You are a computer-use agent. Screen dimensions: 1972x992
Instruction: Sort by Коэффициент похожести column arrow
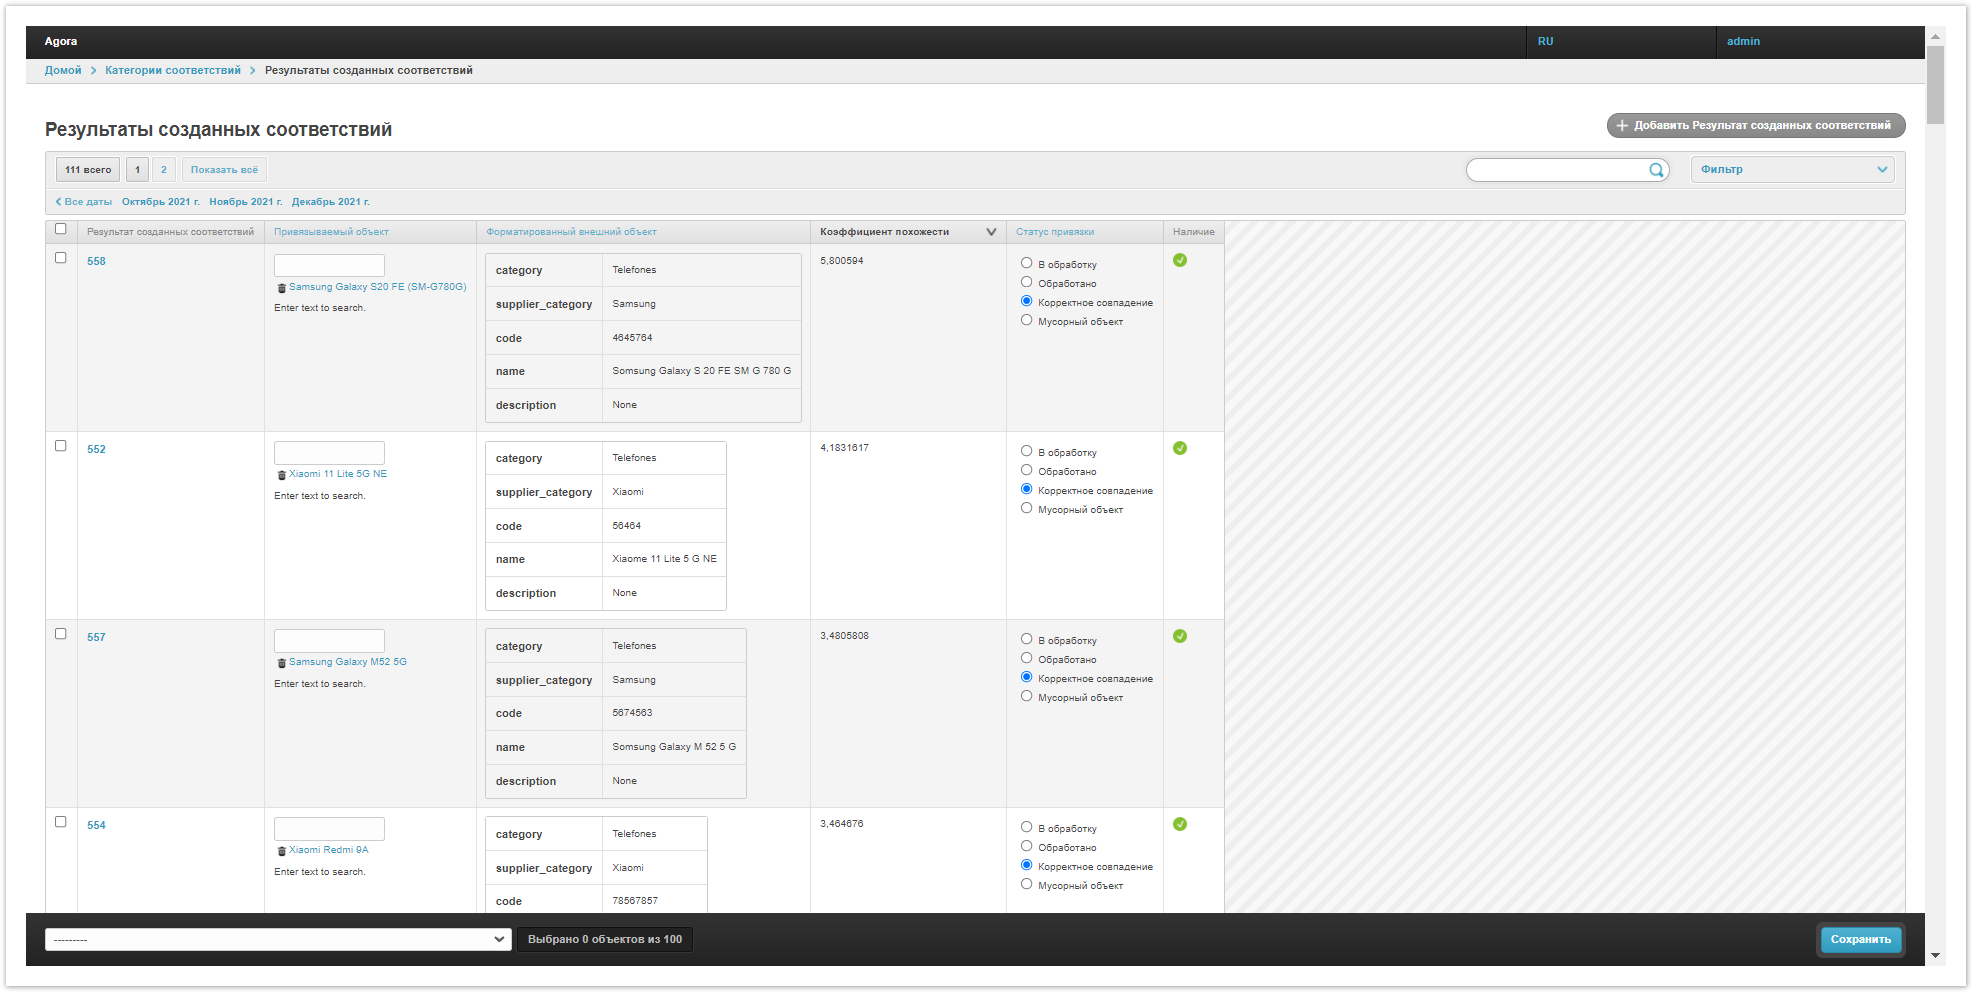pyautogui.click(x=991, y=232)
